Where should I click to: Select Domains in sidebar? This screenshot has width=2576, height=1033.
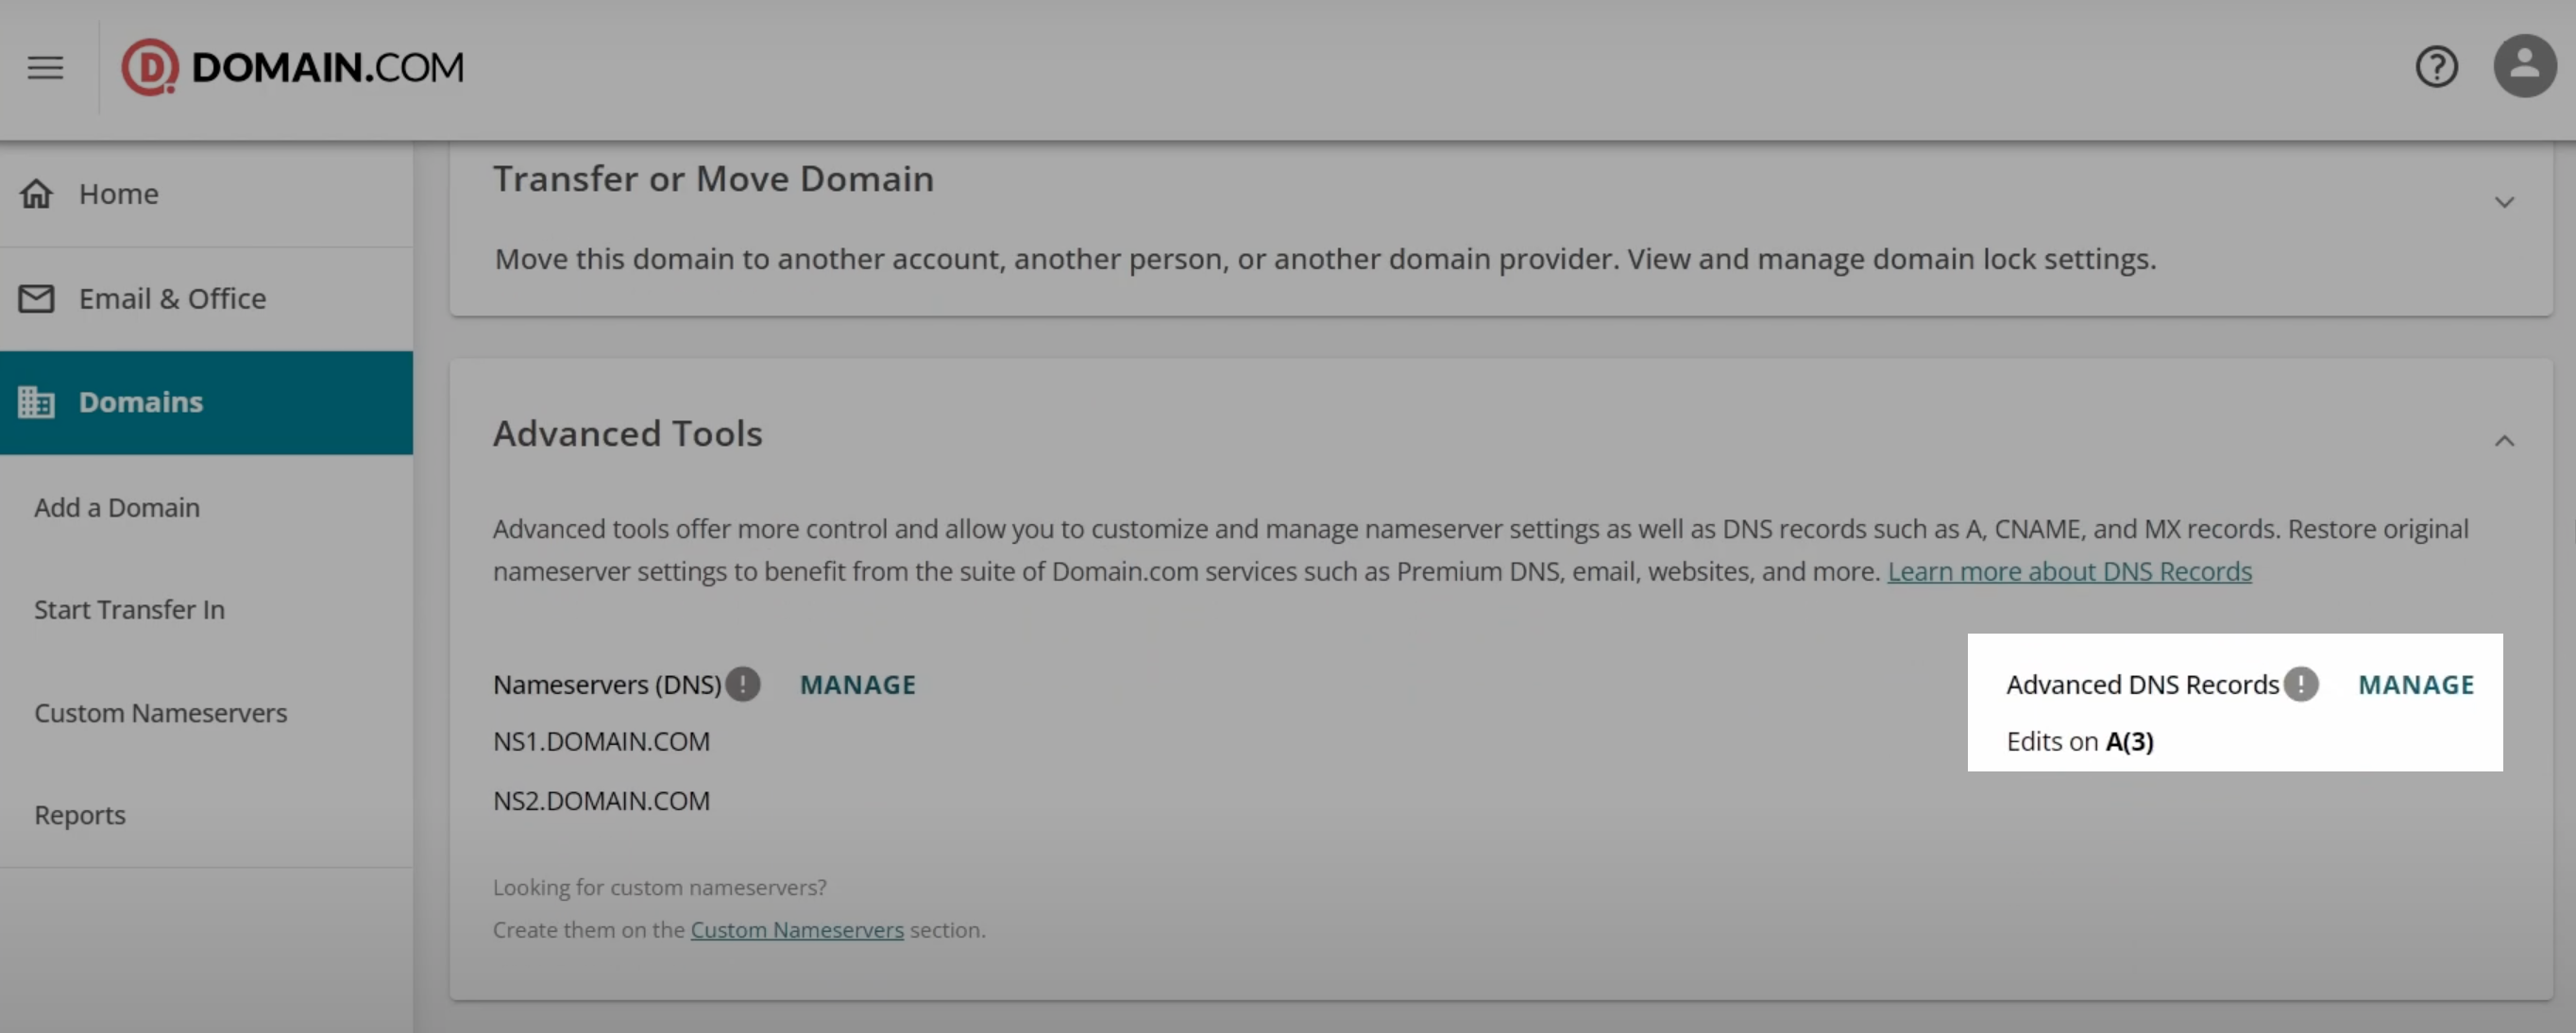206,402
